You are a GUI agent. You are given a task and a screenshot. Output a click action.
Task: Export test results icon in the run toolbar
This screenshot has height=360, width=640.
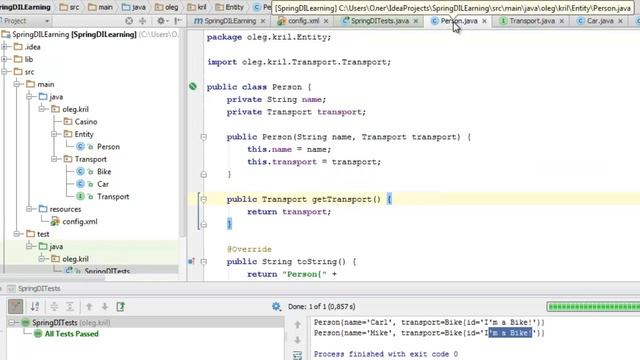[x=120, y=306]
